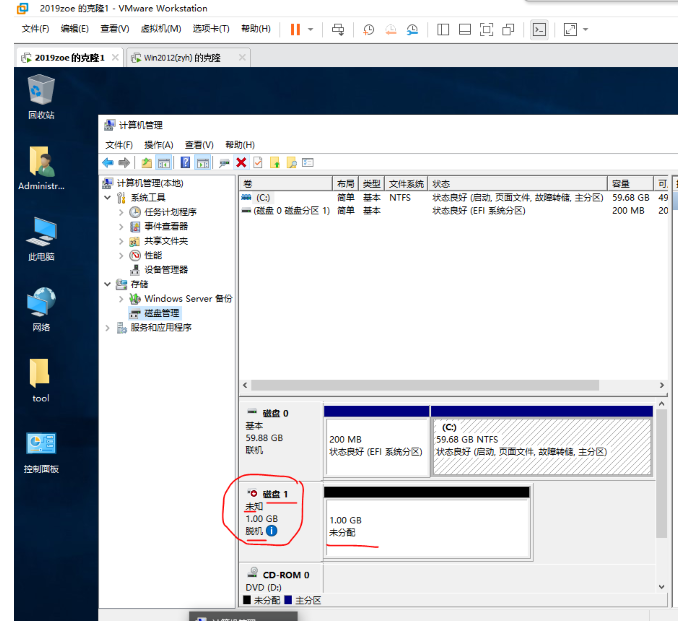This screenshot has height=621, width=693.
Task: Pause the virtual machine with the pause icon
Action: (x=295, y=30)
